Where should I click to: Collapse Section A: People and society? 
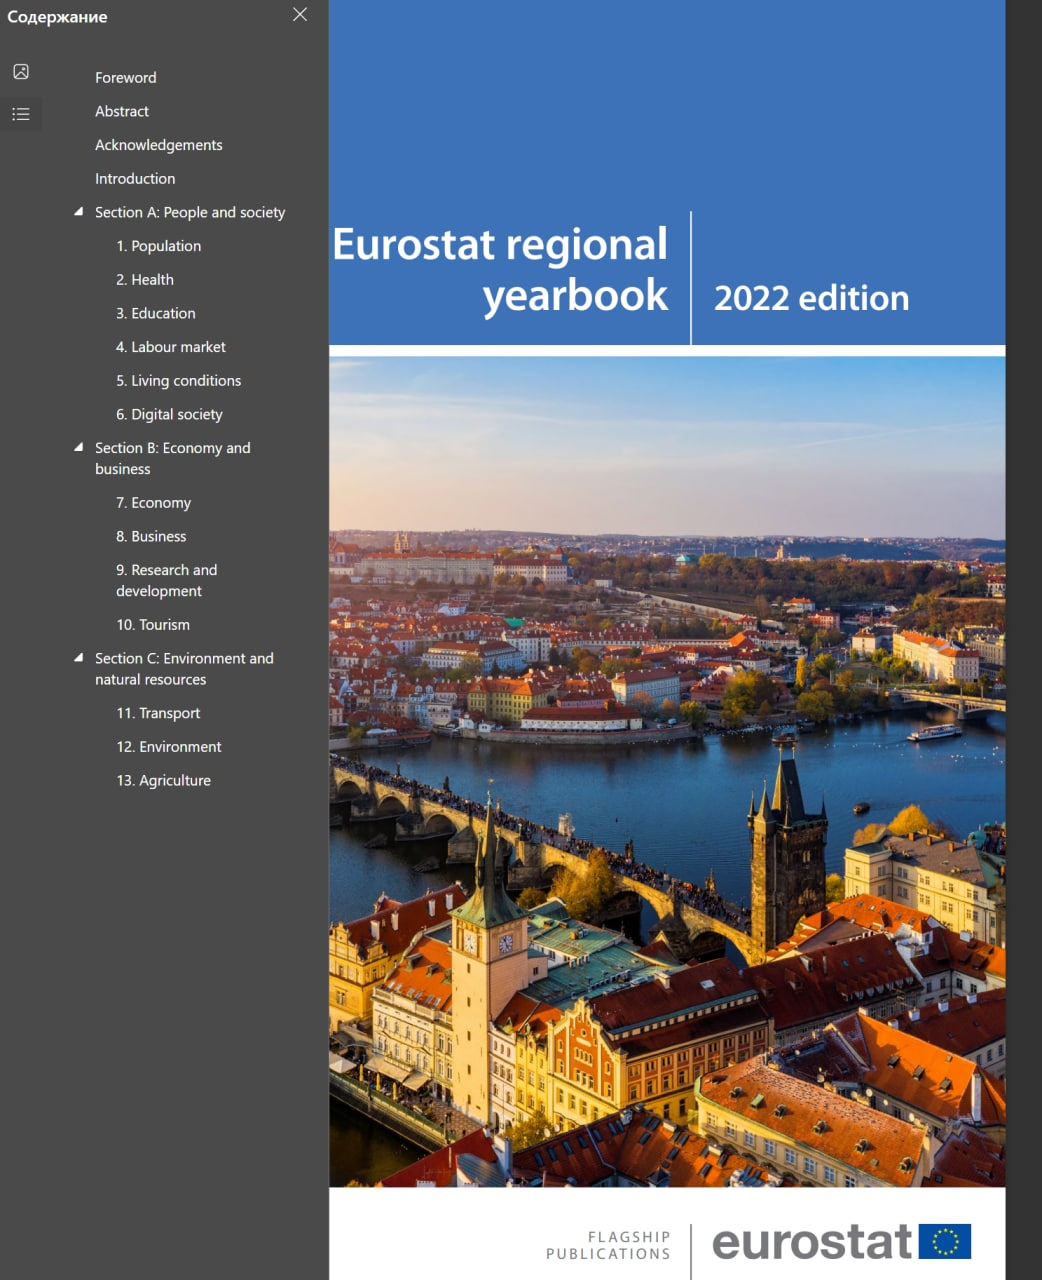click(x=79, y=211)
